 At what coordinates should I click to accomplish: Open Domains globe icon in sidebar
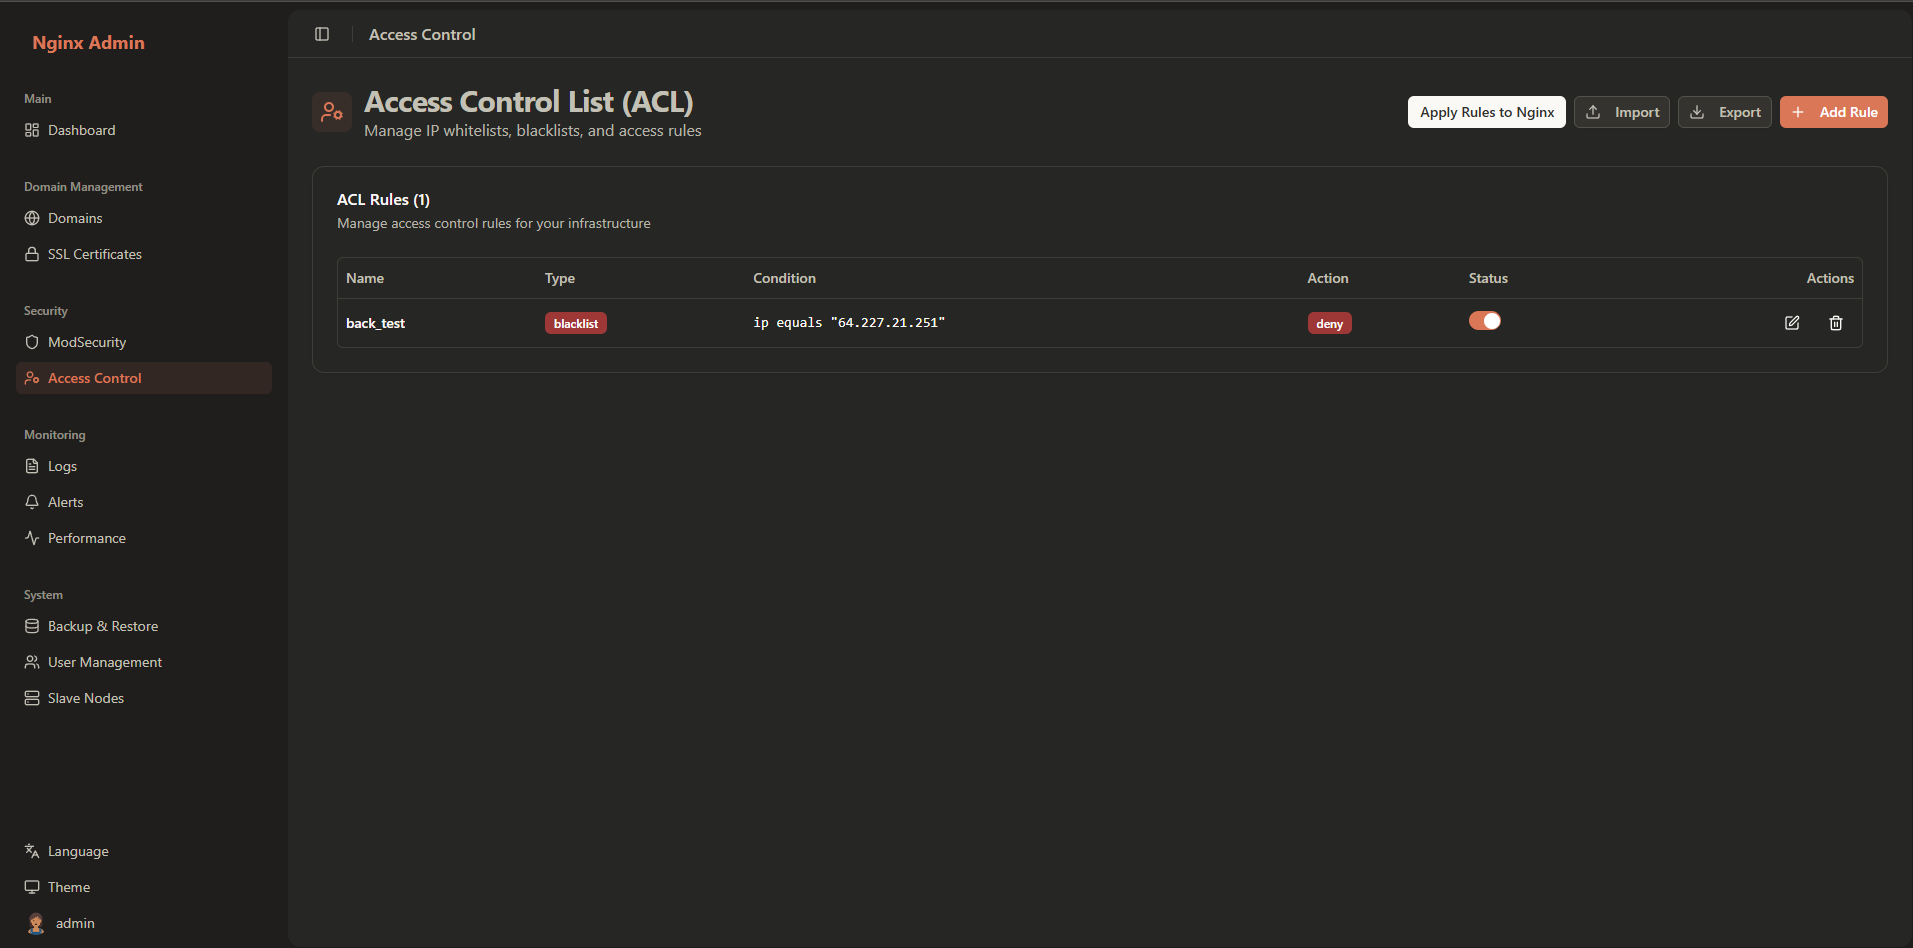(32, 218)
